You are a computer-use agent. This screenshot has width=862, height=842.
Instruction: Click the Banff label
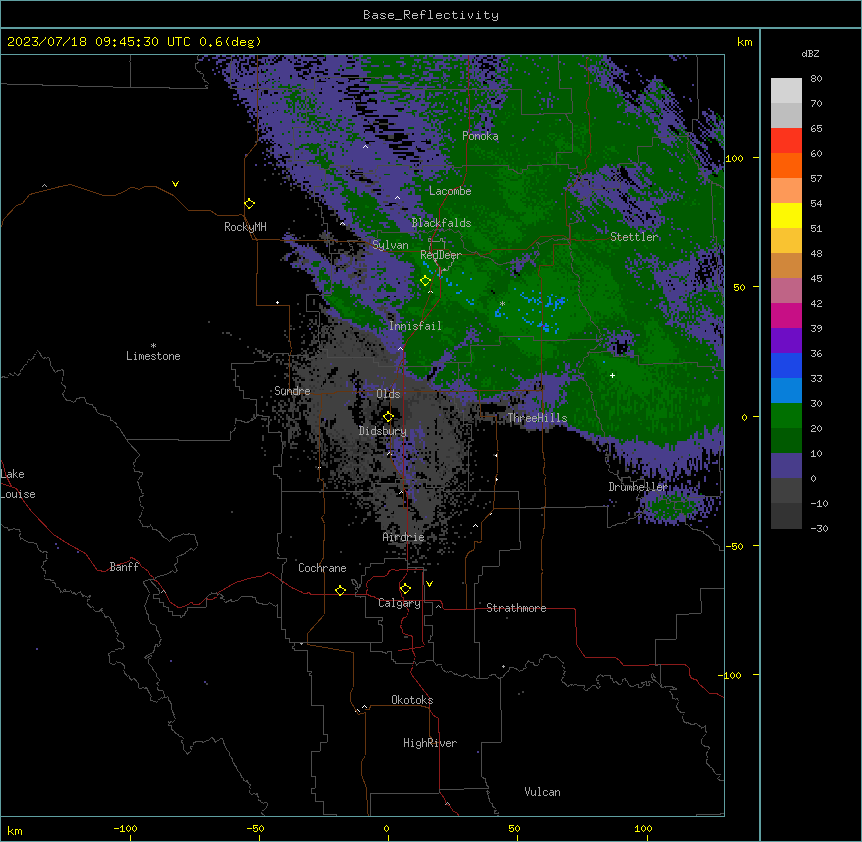pyautogui.click(x=124, y=567)
